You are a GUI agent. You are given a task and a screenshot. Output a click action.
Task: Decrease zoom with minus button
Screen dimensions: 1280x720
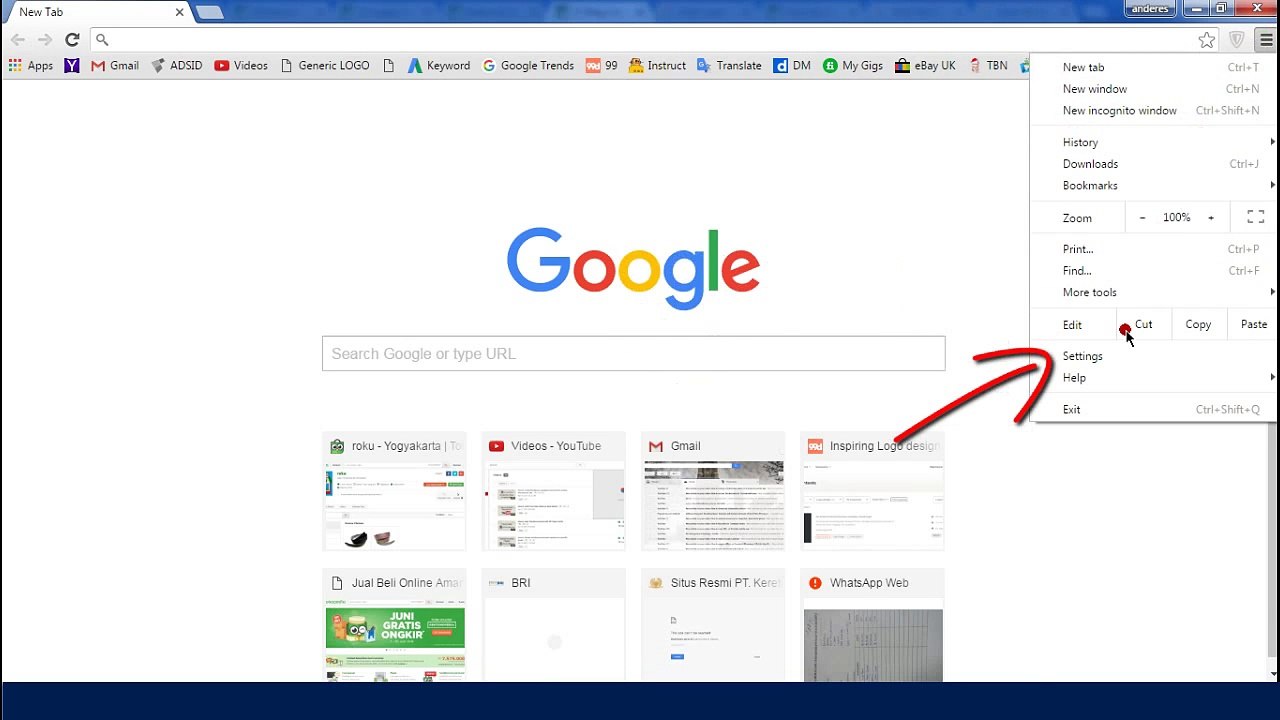pos(1142,217)
